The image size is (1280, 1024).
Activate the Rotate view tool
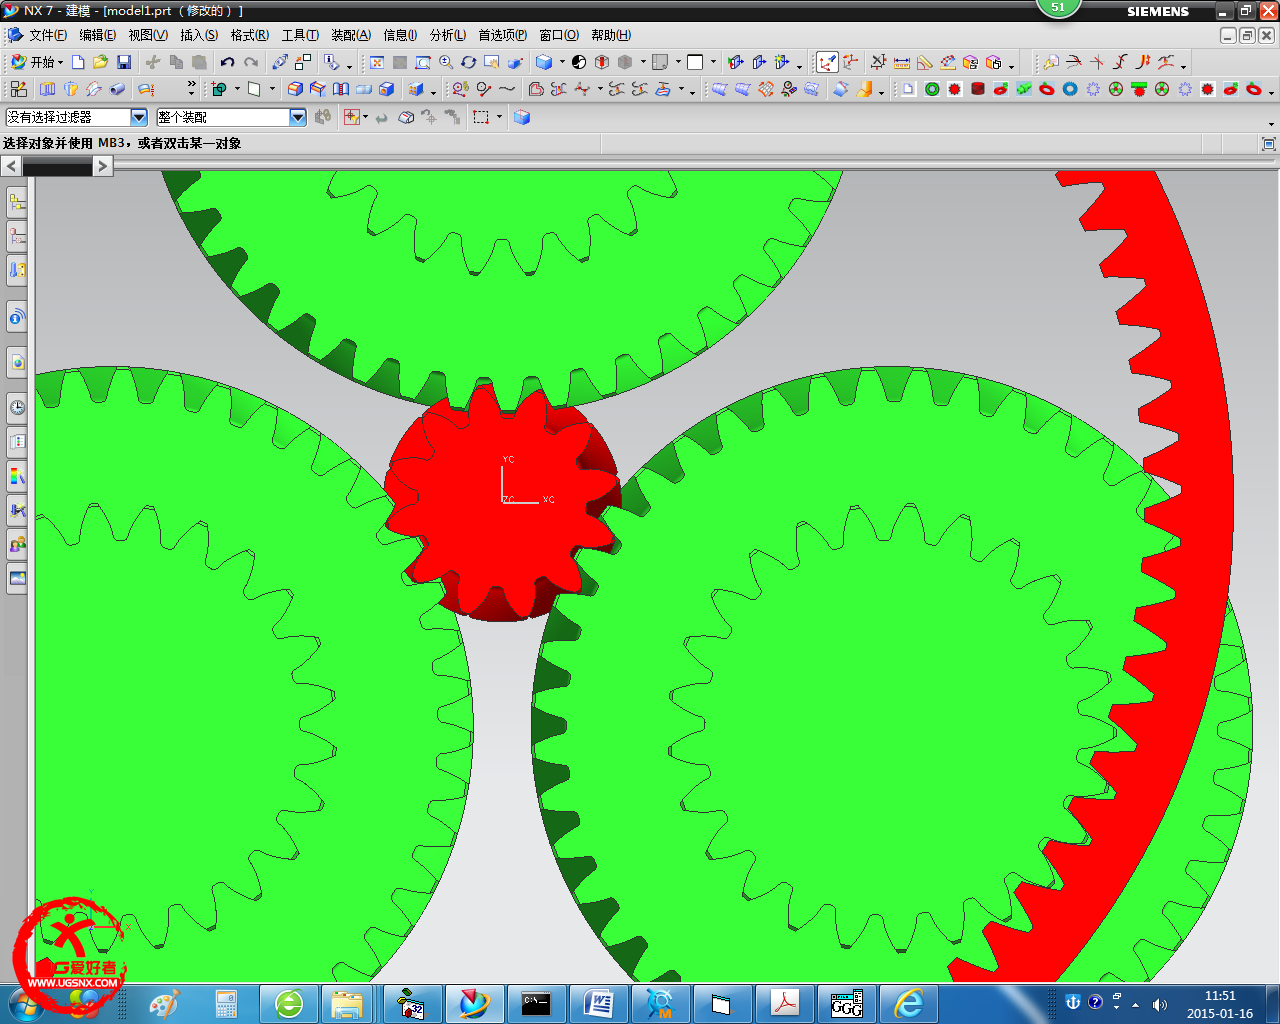[469, 62]
